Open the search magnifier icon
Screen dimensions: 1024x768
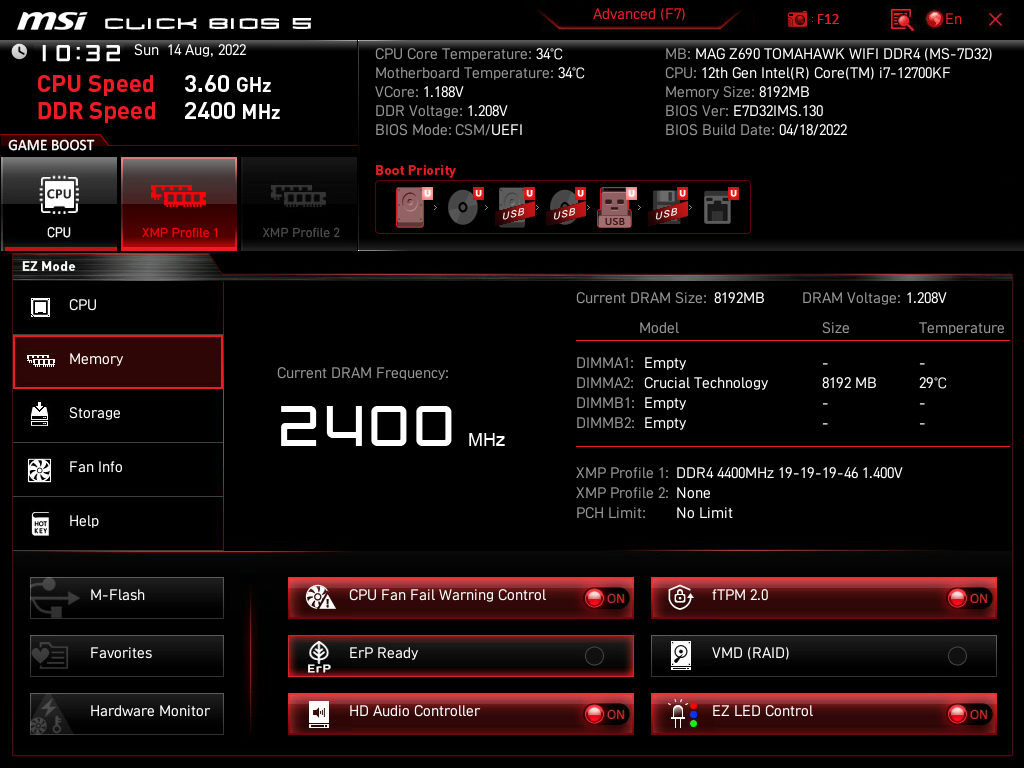coord(902,20)
